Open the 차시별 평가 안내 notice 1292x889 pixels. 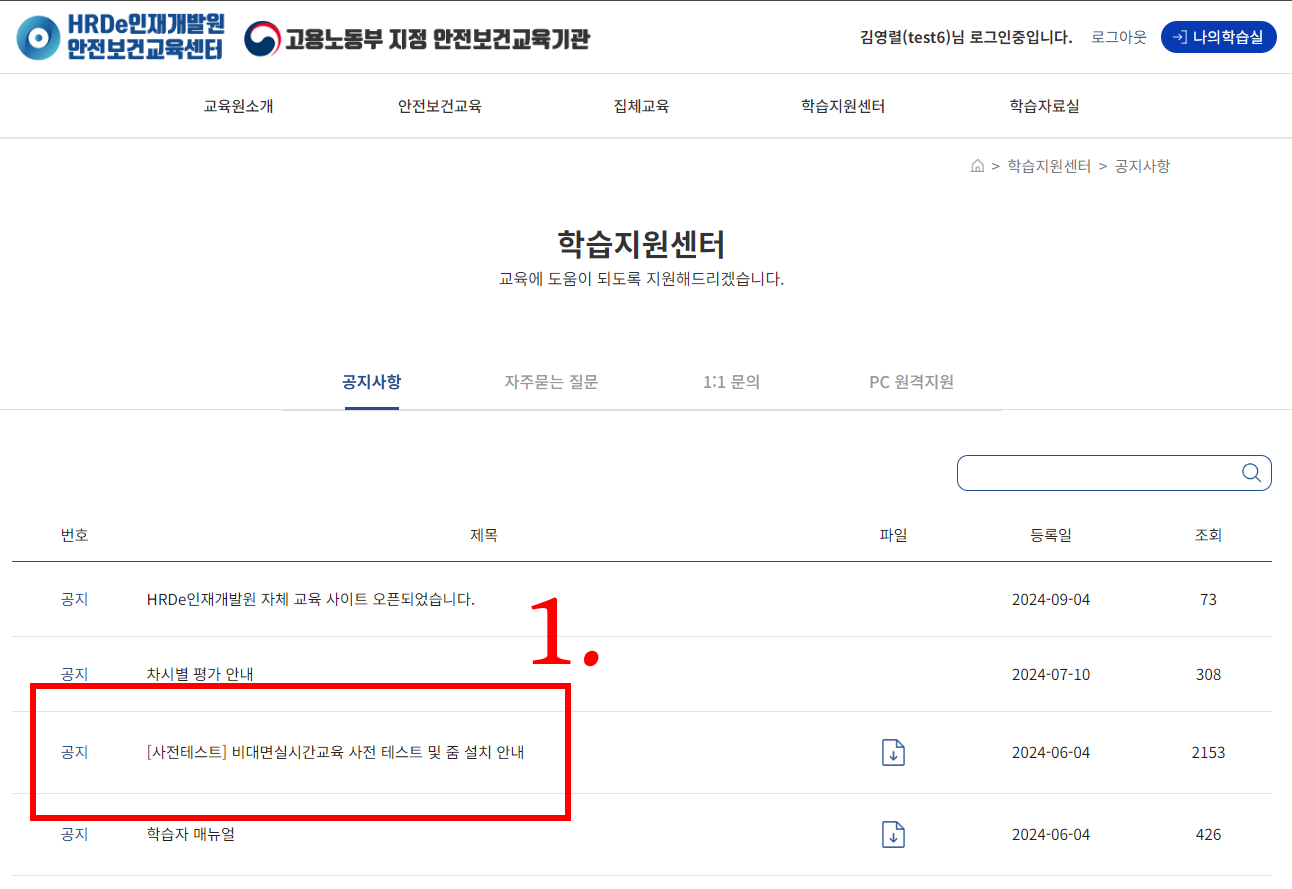pyautogui.click(x=200, y=674)
